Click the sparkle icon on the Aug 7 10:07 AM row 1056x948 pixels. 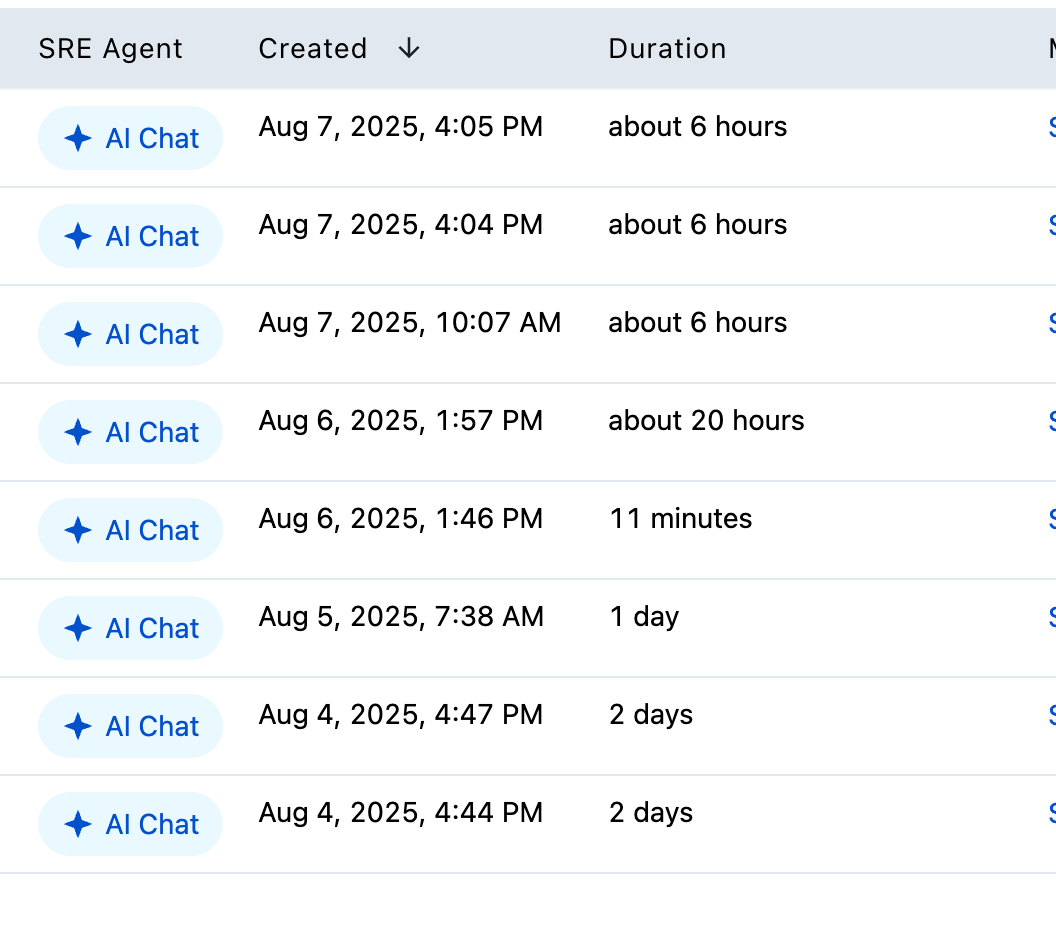click(x=78, y=334)
